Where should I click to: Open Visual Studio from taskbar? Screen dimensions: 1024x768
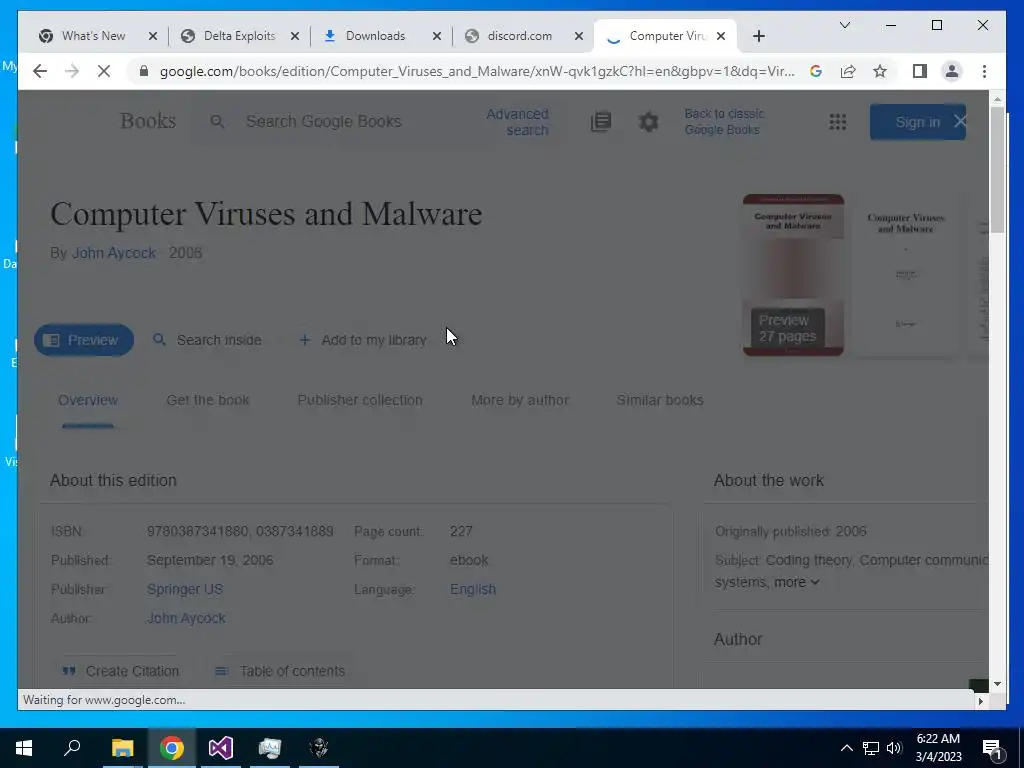(x=221, y=748)
